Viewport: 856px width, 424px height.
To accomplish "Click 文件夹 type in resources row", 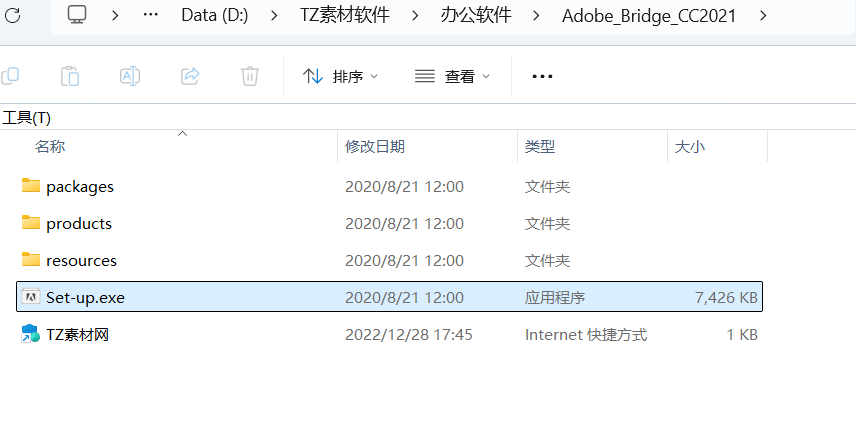I will point(547,261).
